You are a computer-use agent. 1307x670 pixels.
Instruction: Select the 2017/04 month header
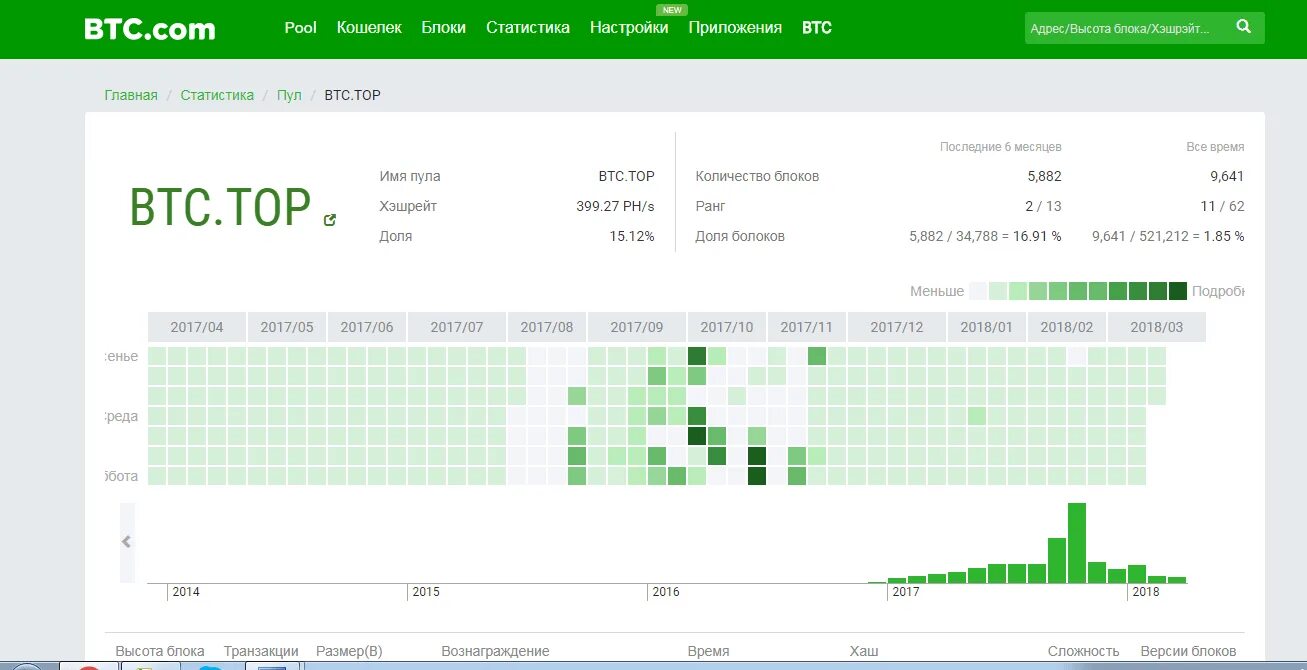pyautogui.click(x=197, y=327)
